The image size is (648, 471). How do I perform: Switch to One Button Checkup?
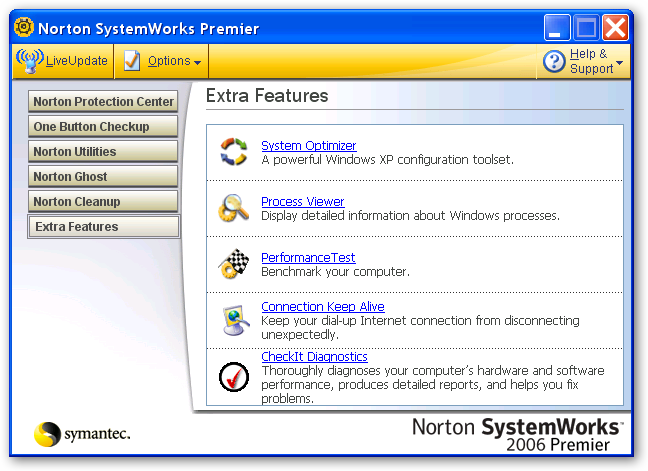[103, 126]
